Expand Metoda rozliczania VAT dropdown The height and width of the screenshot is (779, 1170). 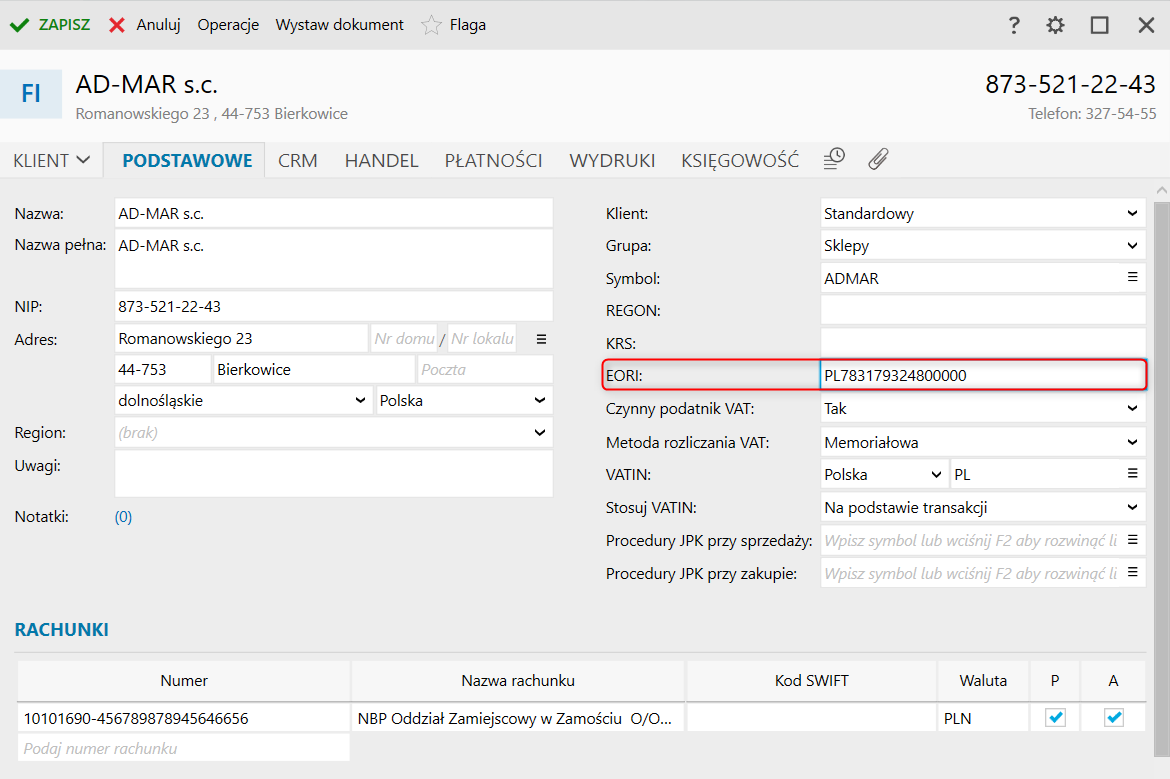(1132, 442)
